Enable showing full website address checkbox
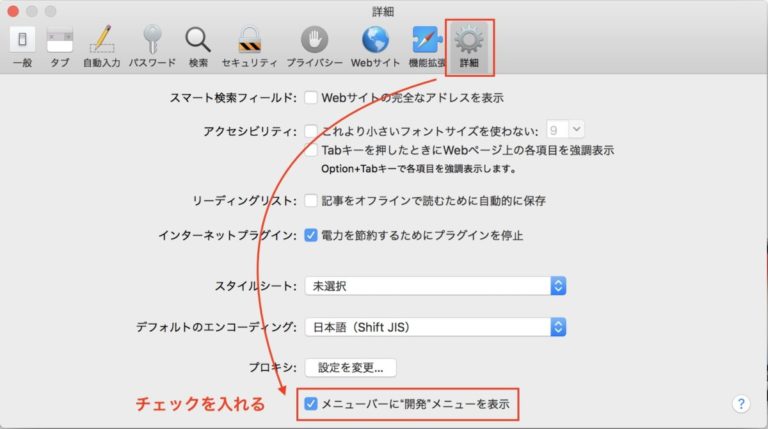The image size is (768, 429). pos(311,98)
